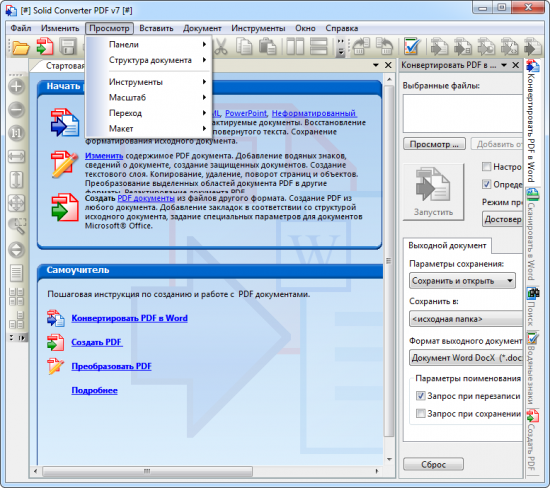550x488 pixels.
Task: Select the Actual Size 1:1 icon
Action: point(16,133)
